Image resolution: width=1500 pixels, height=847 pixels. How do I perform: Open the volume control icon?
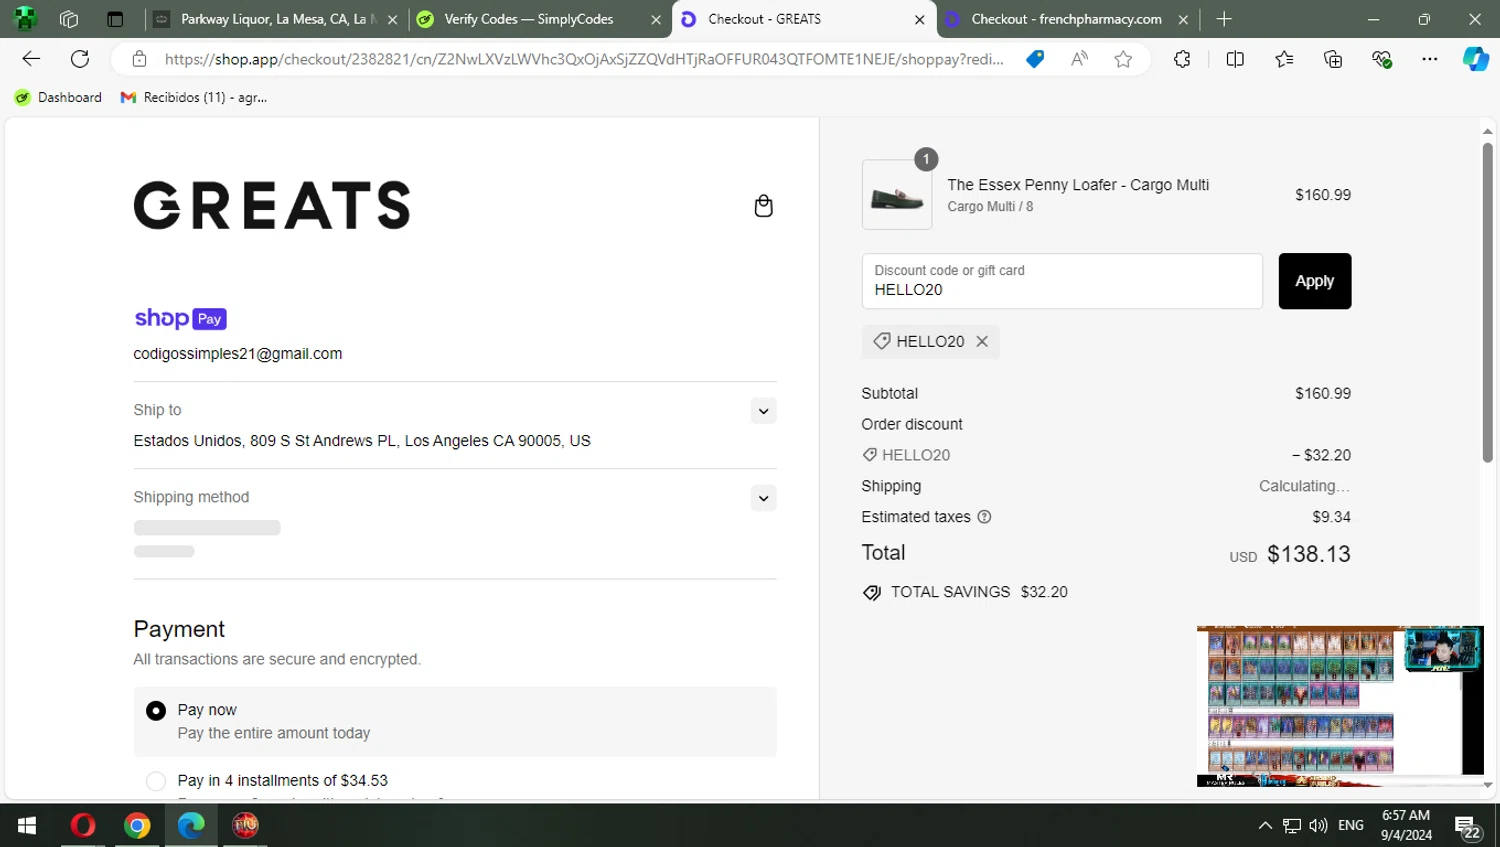point(1318,825)
